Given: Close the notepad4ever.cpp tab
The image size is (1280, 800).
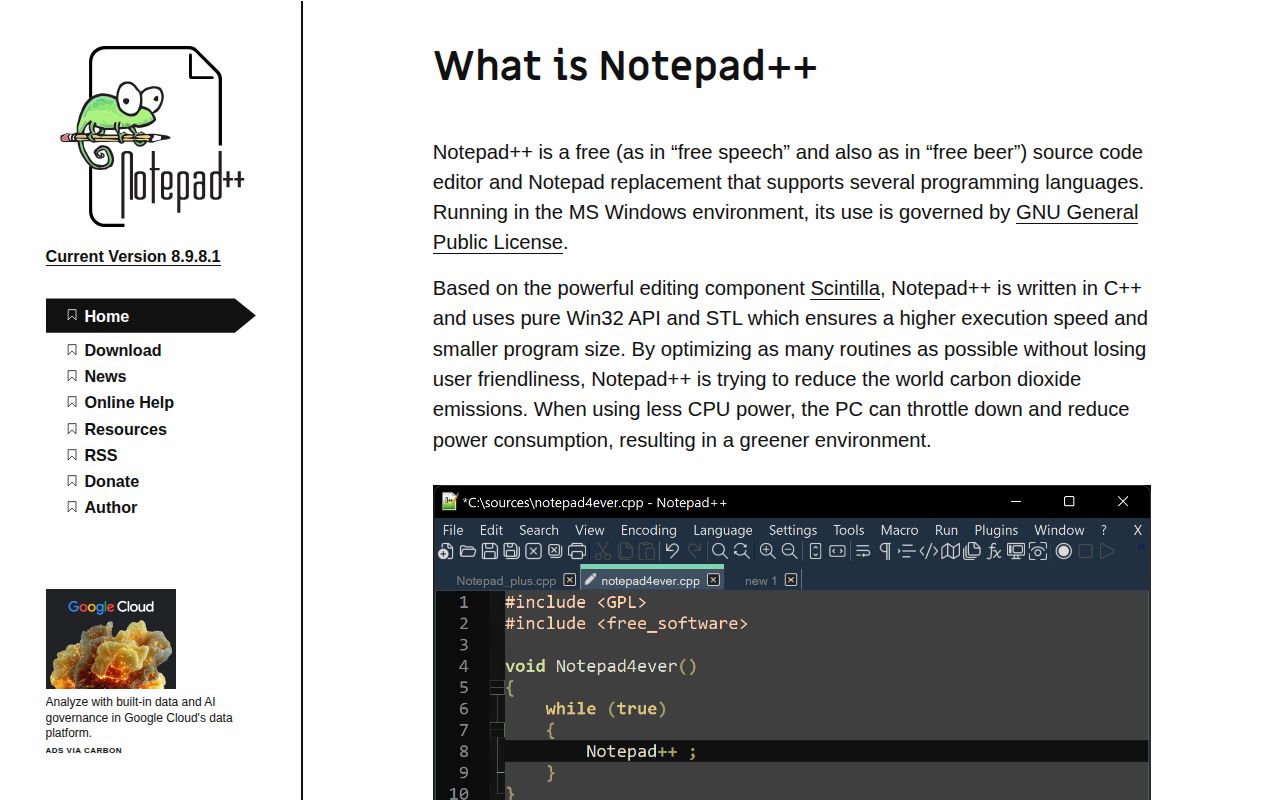Looking at the screenshot, I should pos(714,580).
